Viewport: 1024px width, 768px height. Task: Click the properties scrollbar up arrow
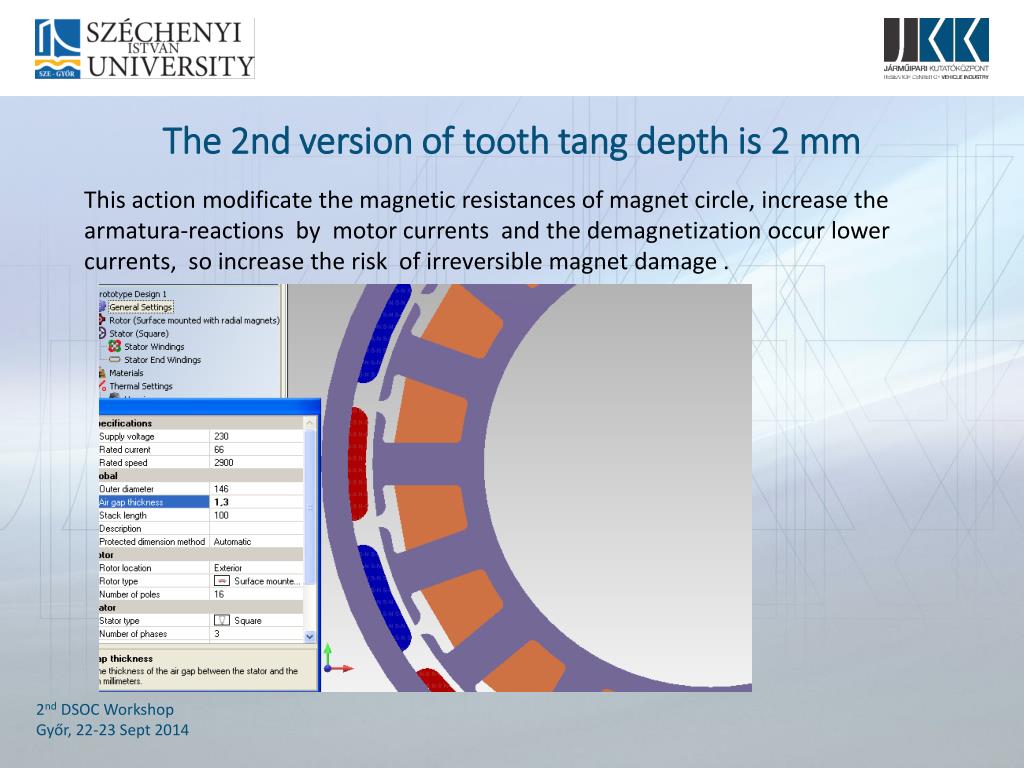(310, 423)
